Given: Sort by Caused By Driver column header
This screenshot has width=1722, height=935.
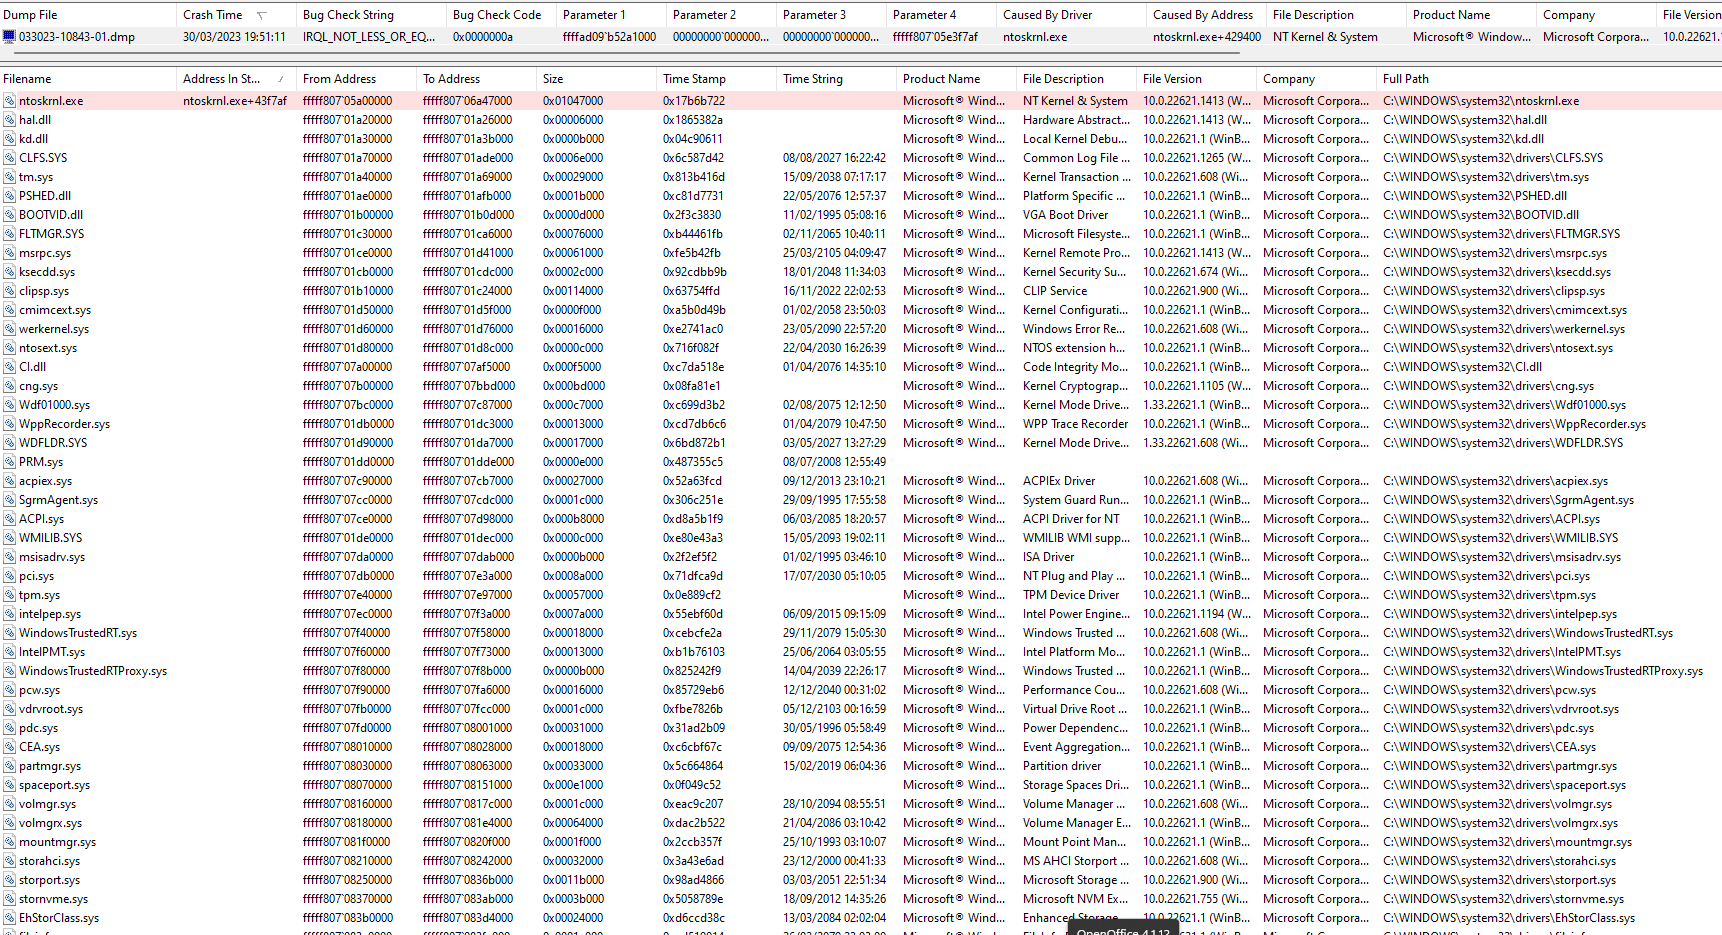Looking at the screenshot, I should tap(1071, 15).
